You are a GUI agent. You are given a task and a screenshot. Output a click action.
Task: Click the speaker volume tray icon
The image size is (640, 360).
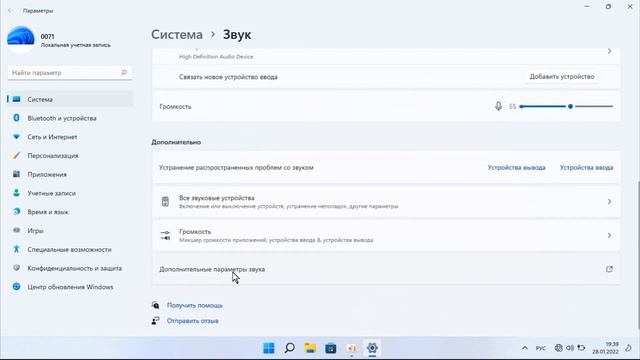(x=570, y=348)
